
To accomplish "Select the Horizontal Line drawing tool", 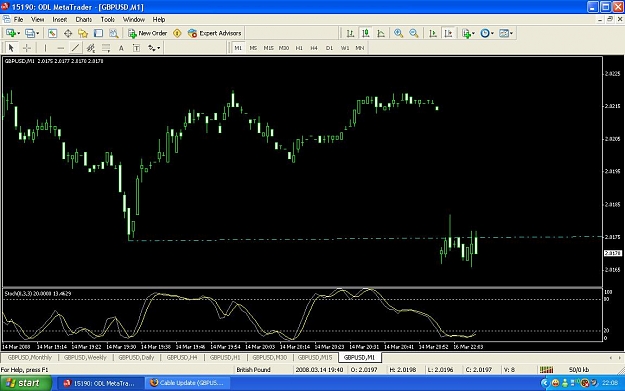I will [x=61, y=48].
